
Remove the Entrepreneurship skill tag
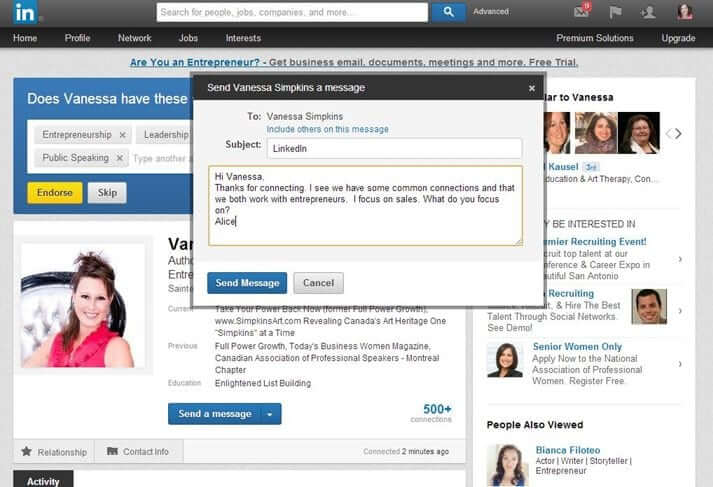pos(122,135)
